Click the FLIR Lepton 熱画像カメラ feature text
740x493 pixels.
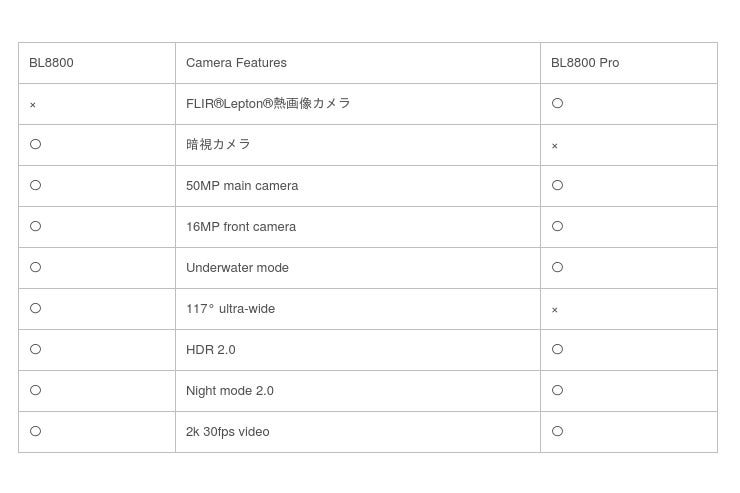point(268,103)
